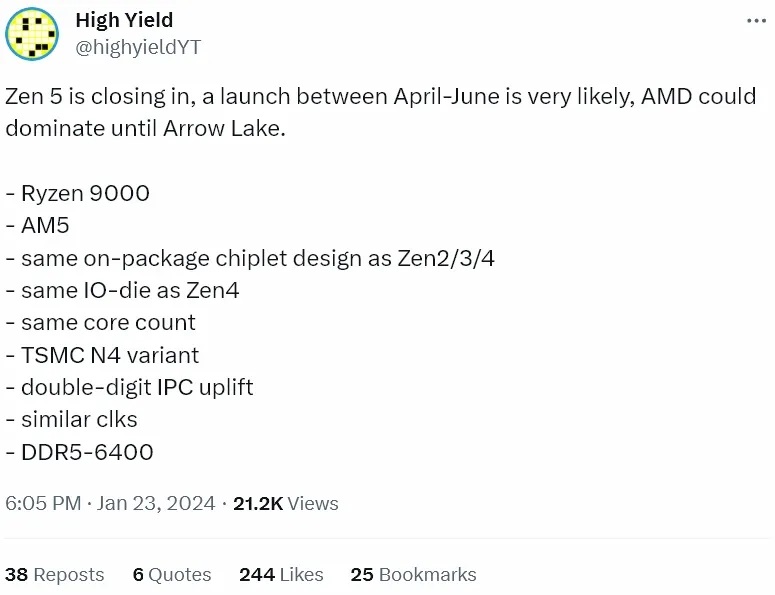The image size is (775, 595).
Task: Select the Jan 23, 2024 date
Action: 156,504
